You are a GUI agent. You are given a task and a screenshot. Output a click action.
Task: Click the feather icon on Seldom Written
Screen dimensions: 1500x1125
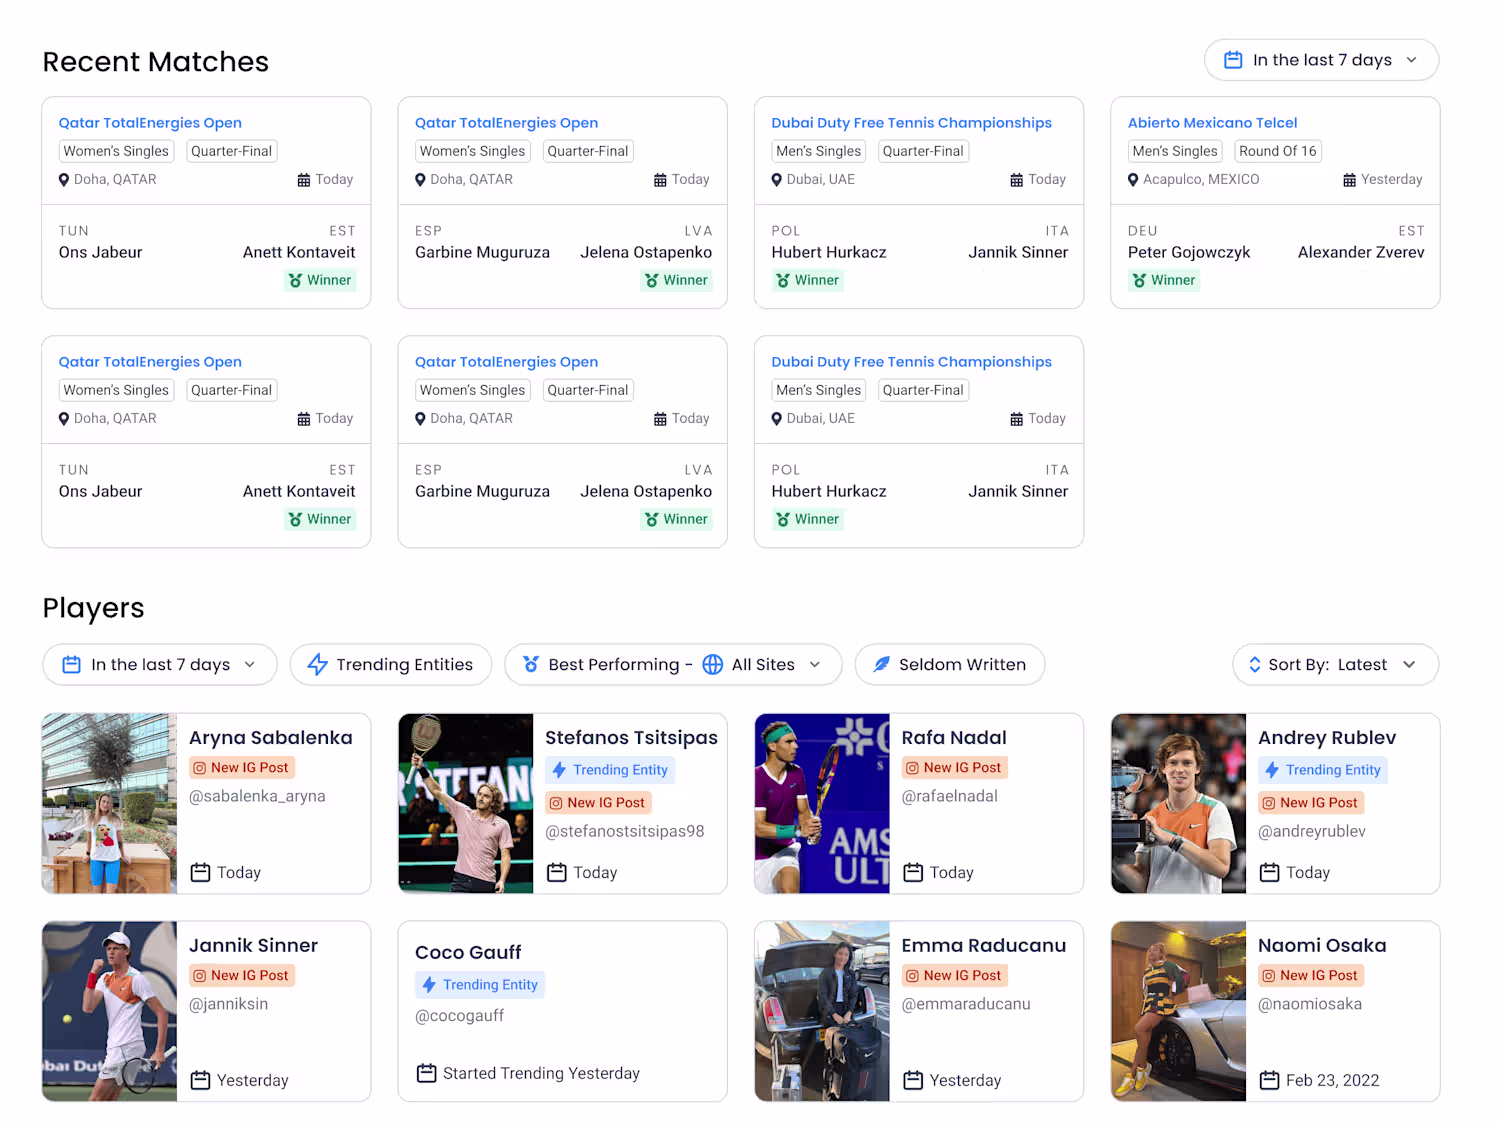click(x=881, y=665)
